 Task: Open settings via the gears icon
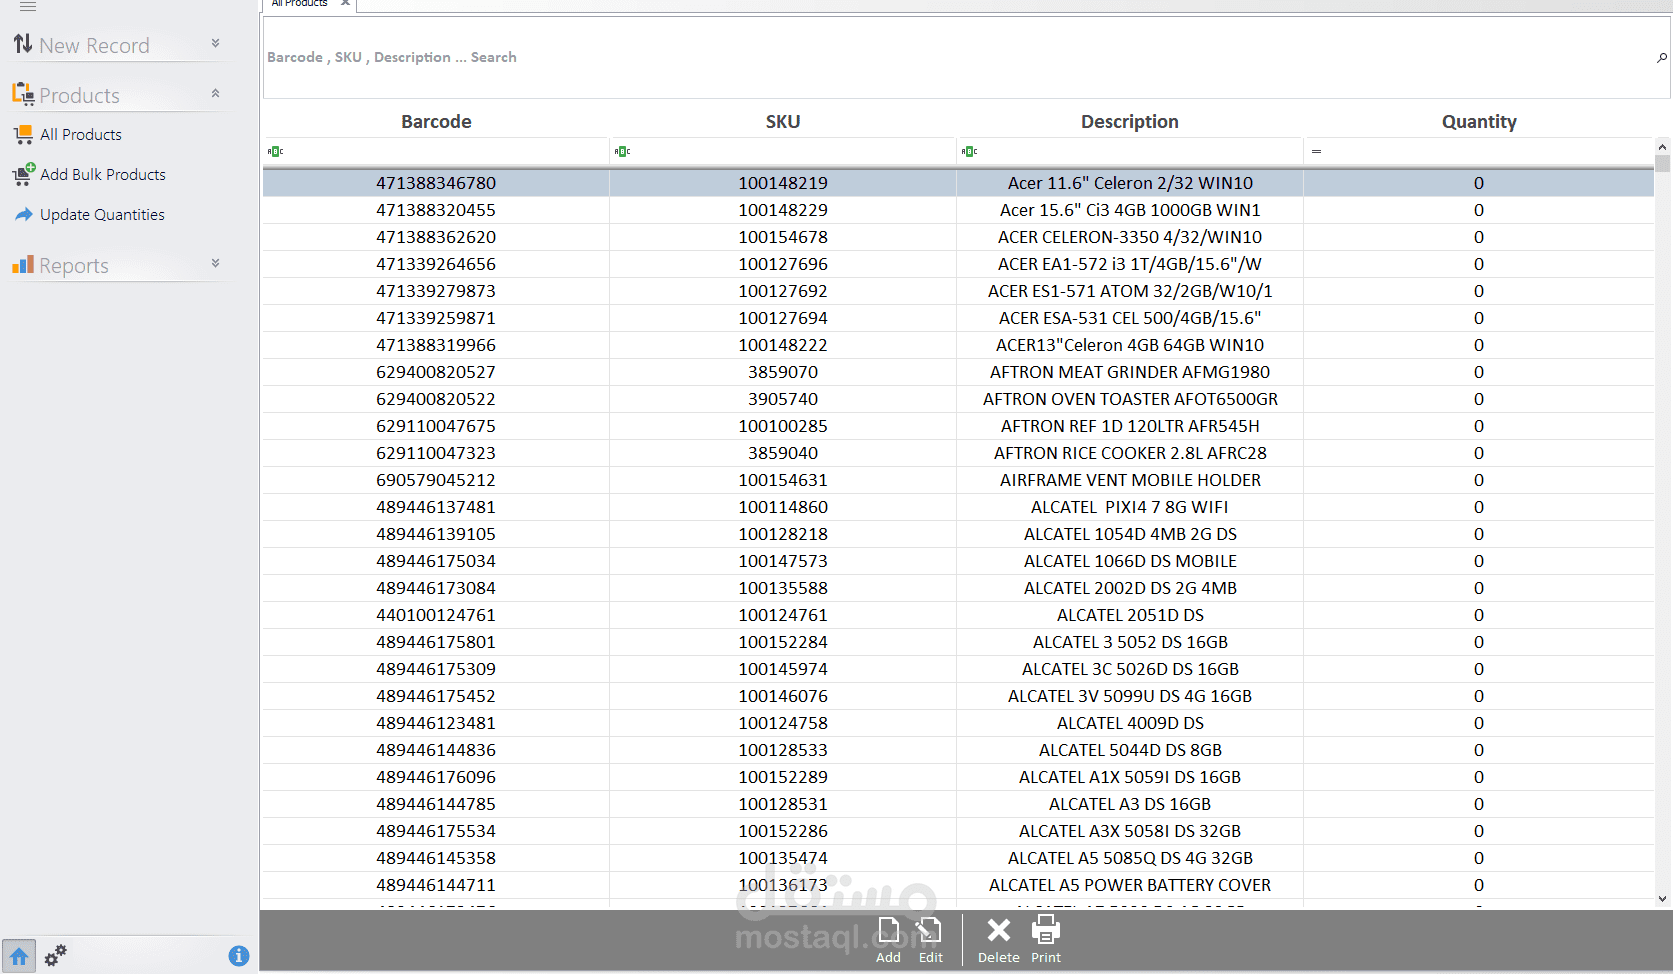(x=56, y=955)
